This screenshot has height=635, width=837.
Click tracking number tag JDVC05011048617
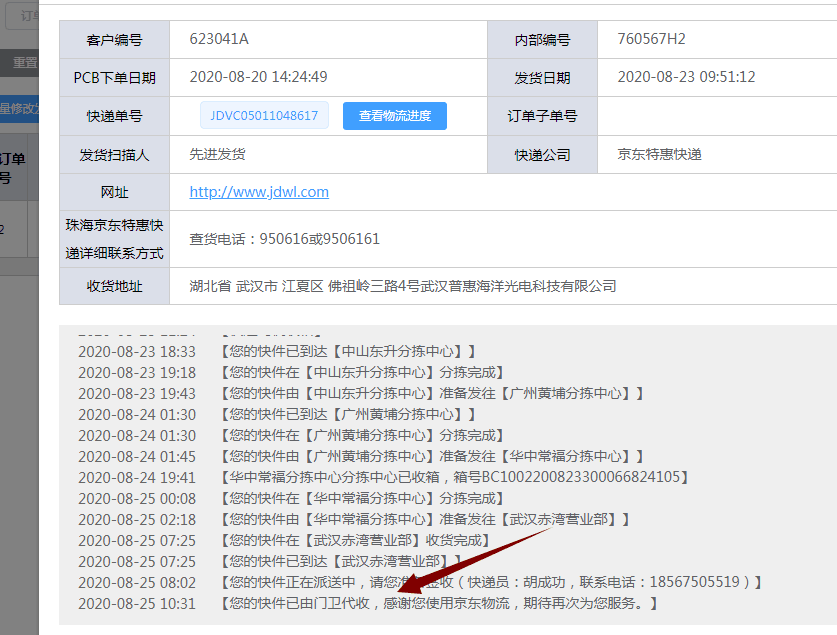[x=264, y=116]
